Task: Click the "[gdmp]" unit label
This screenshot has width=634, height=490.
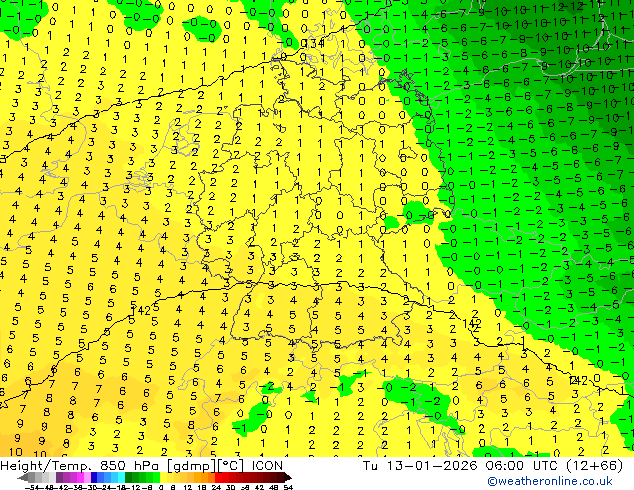Action: tap(191, 466)
